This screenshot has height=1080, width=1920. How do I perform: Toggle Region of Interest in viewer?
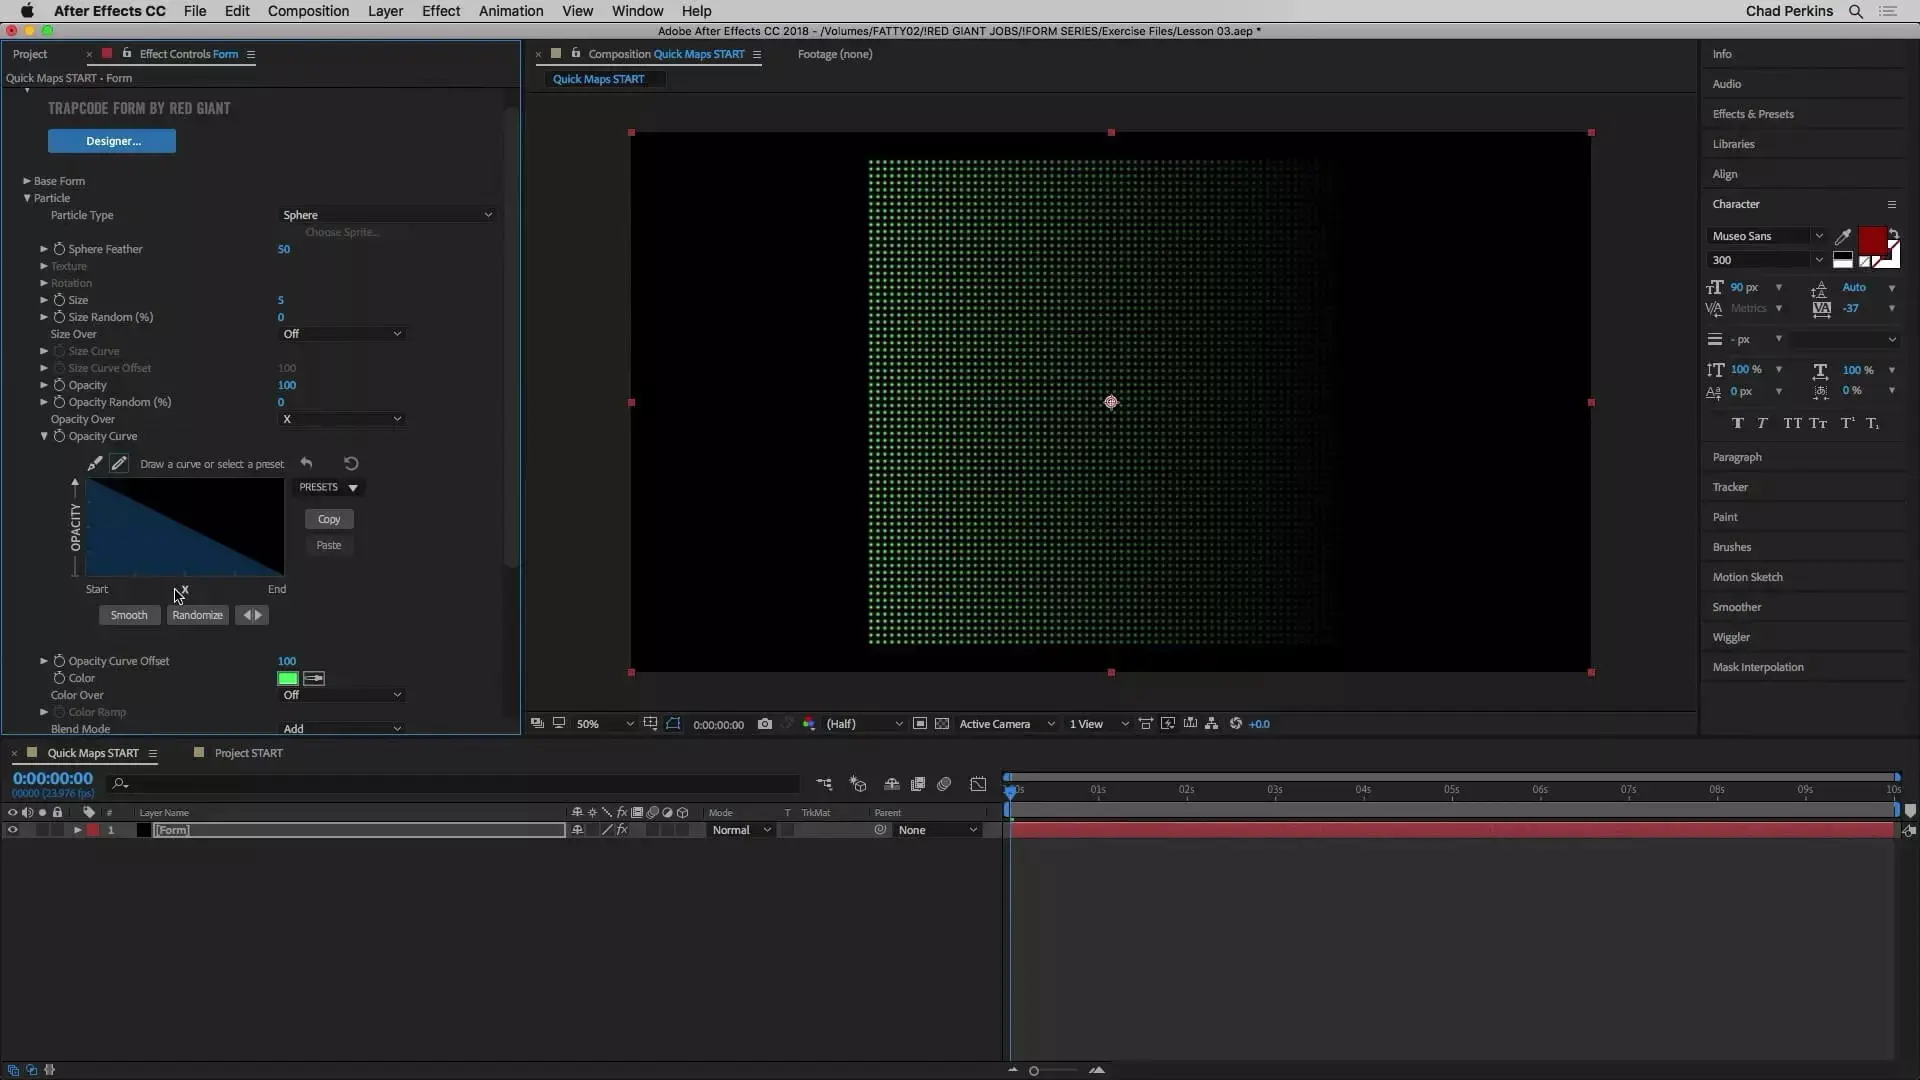point(919,724)
